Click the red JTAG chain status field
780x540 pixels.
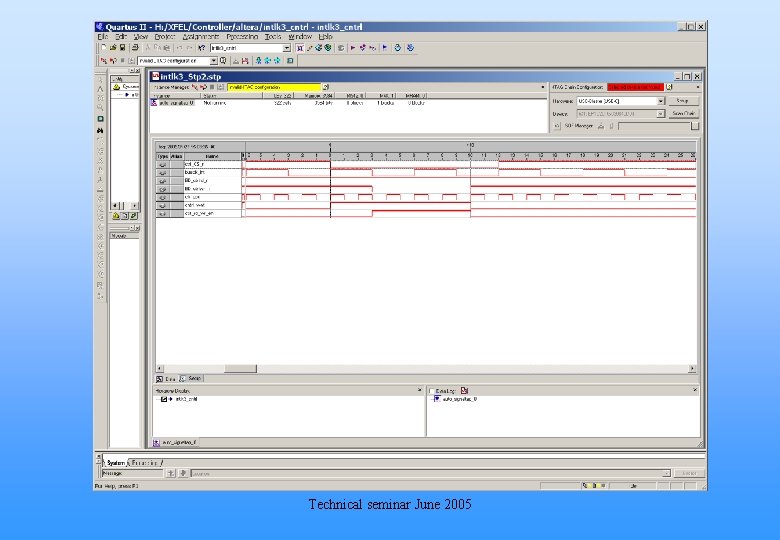pyautogui.click(x=635, y=87)
